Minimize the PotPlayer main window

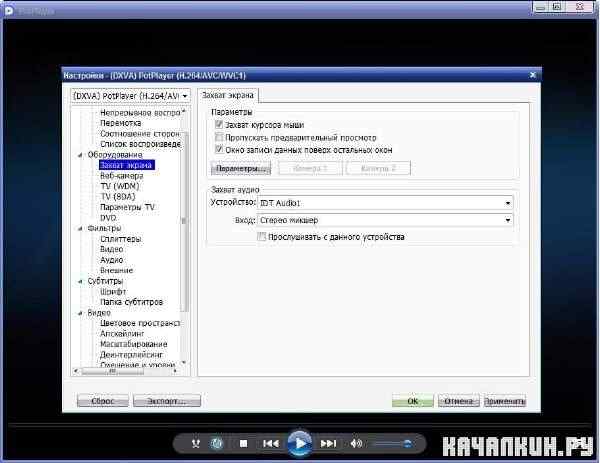click(x=541, y=7)
